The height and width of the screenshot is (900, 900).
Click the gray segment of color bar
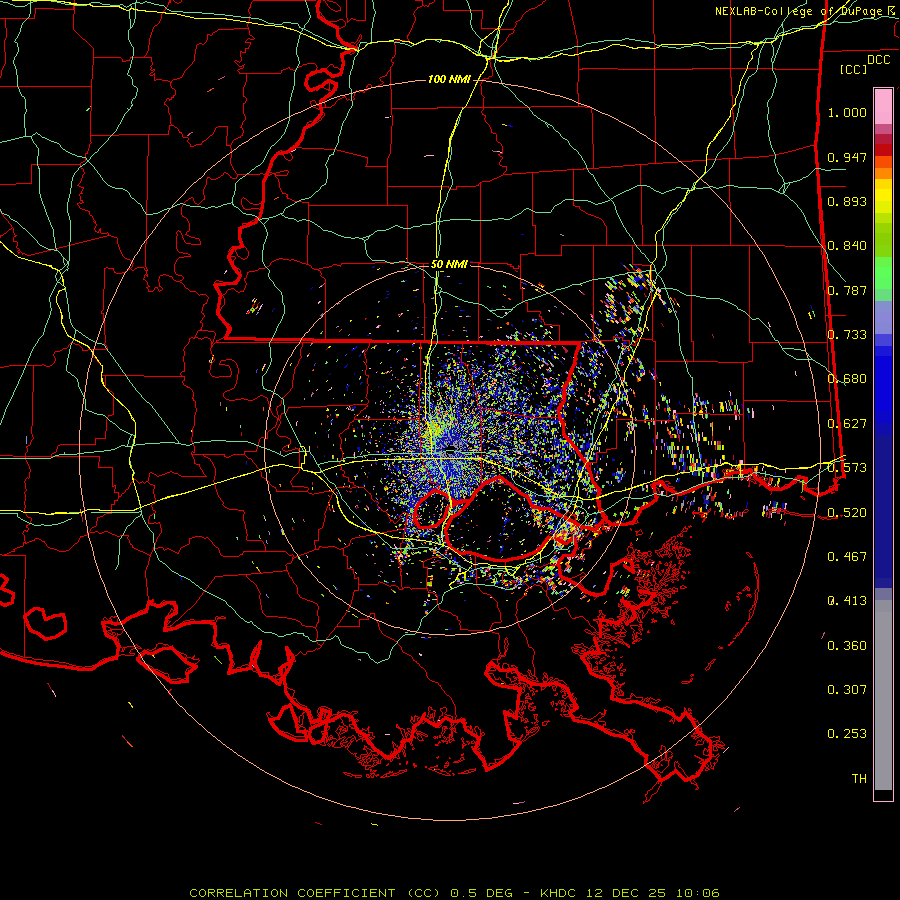point(883,695)
